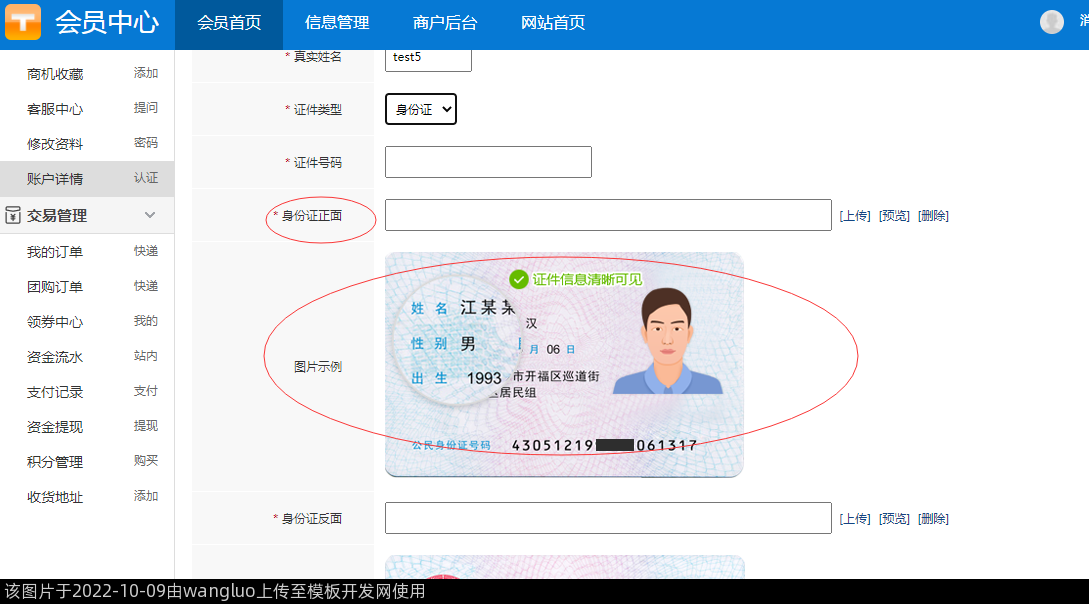The height and width of the screenshot is (604, 1089).
Task: Click the 真实姓名 text field
Action: coord(428,57)
